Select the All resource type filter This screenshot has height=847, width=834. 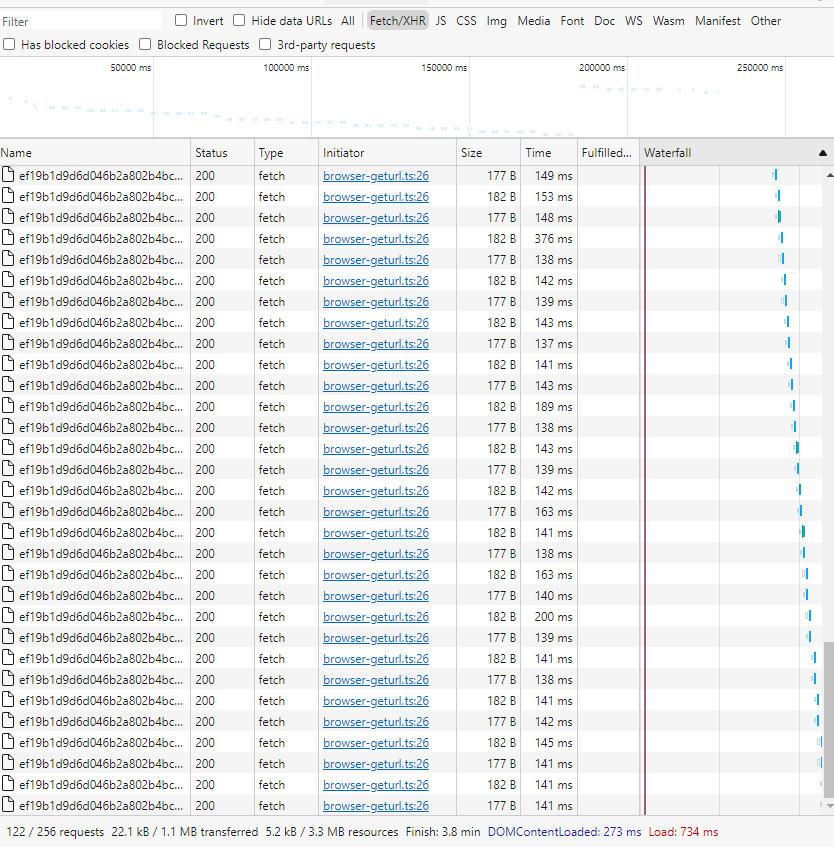(x=348, y=21)
